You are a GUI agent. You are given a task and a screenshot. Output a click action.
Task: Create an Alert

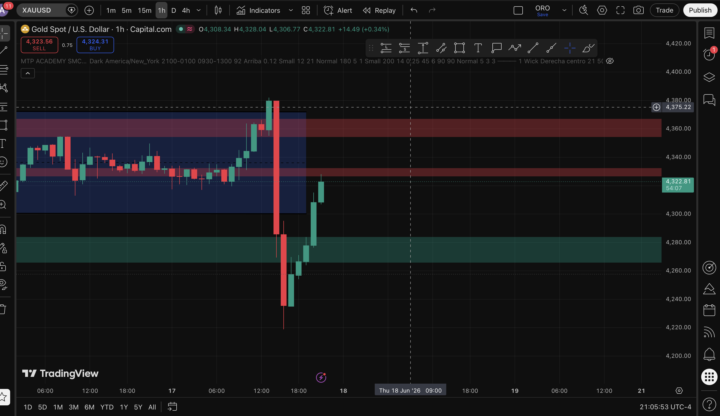[x=338, y=10]
